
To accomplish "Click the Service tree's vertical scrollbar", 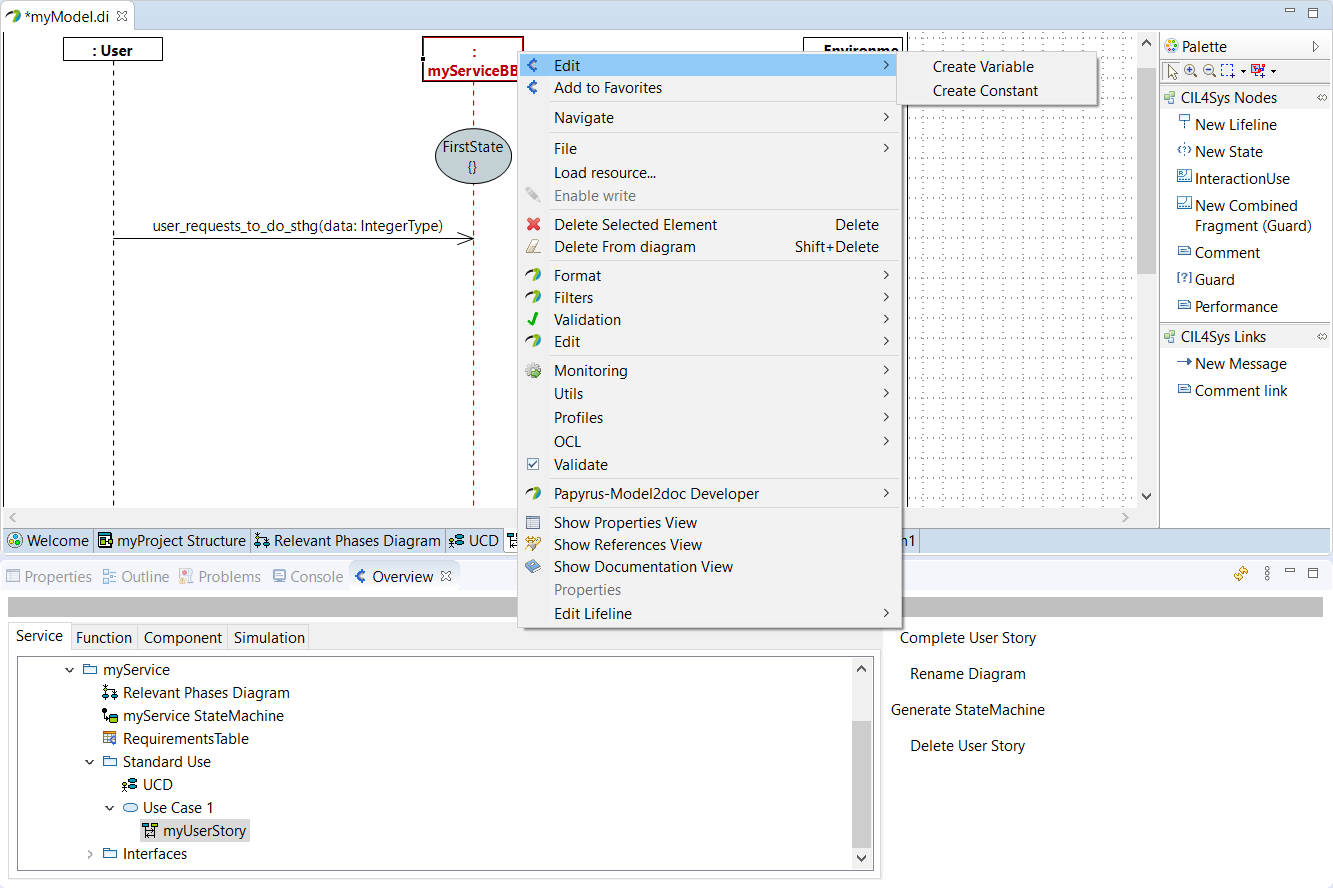I will click(862, 784).
